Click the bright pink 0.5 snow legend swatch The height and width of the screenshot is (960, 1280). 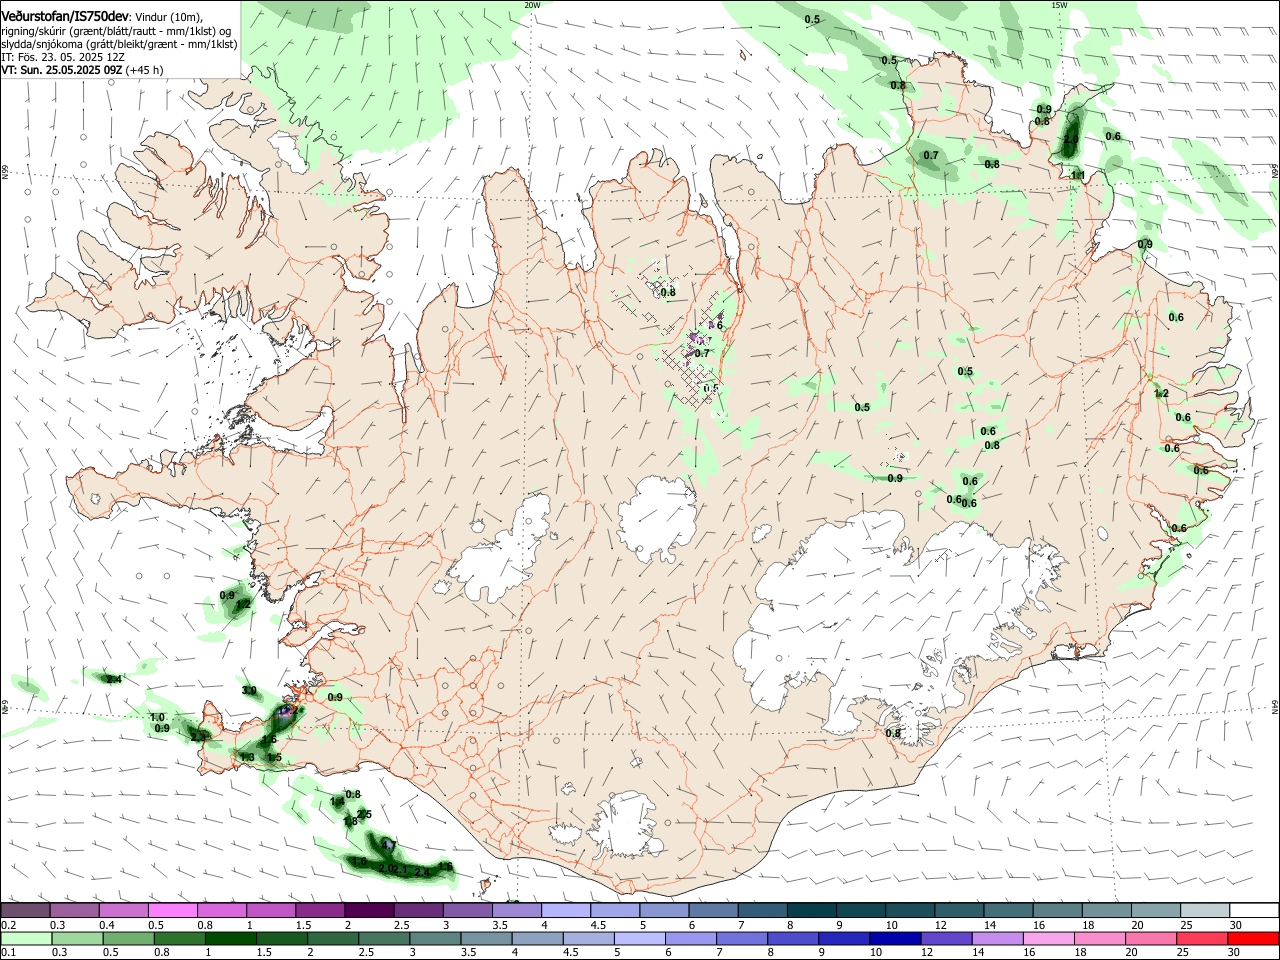pos(172,911)
